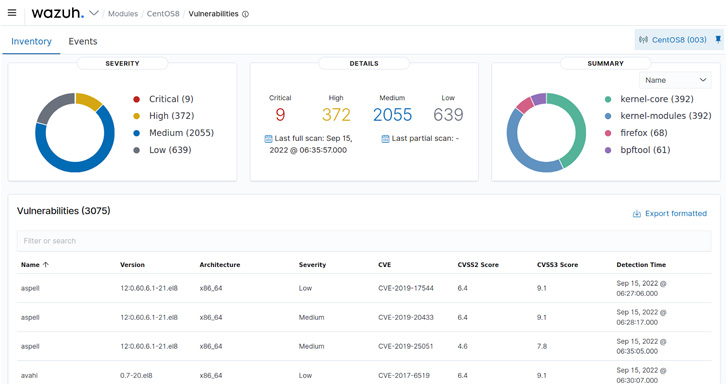The image size is (728, 384).
Task: Sort by the Severity column header
Action: (x=312, y=265)
